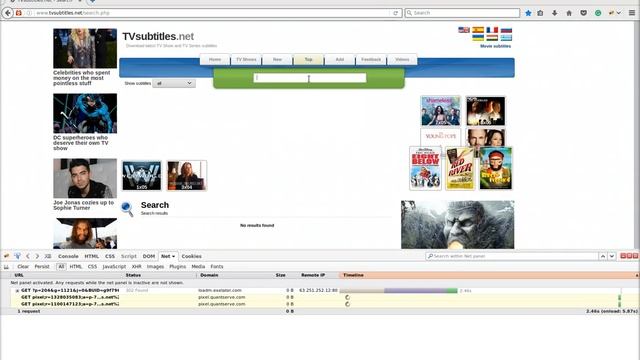
Task: Open the bookmarks list icon
Action: coord(540,13)
